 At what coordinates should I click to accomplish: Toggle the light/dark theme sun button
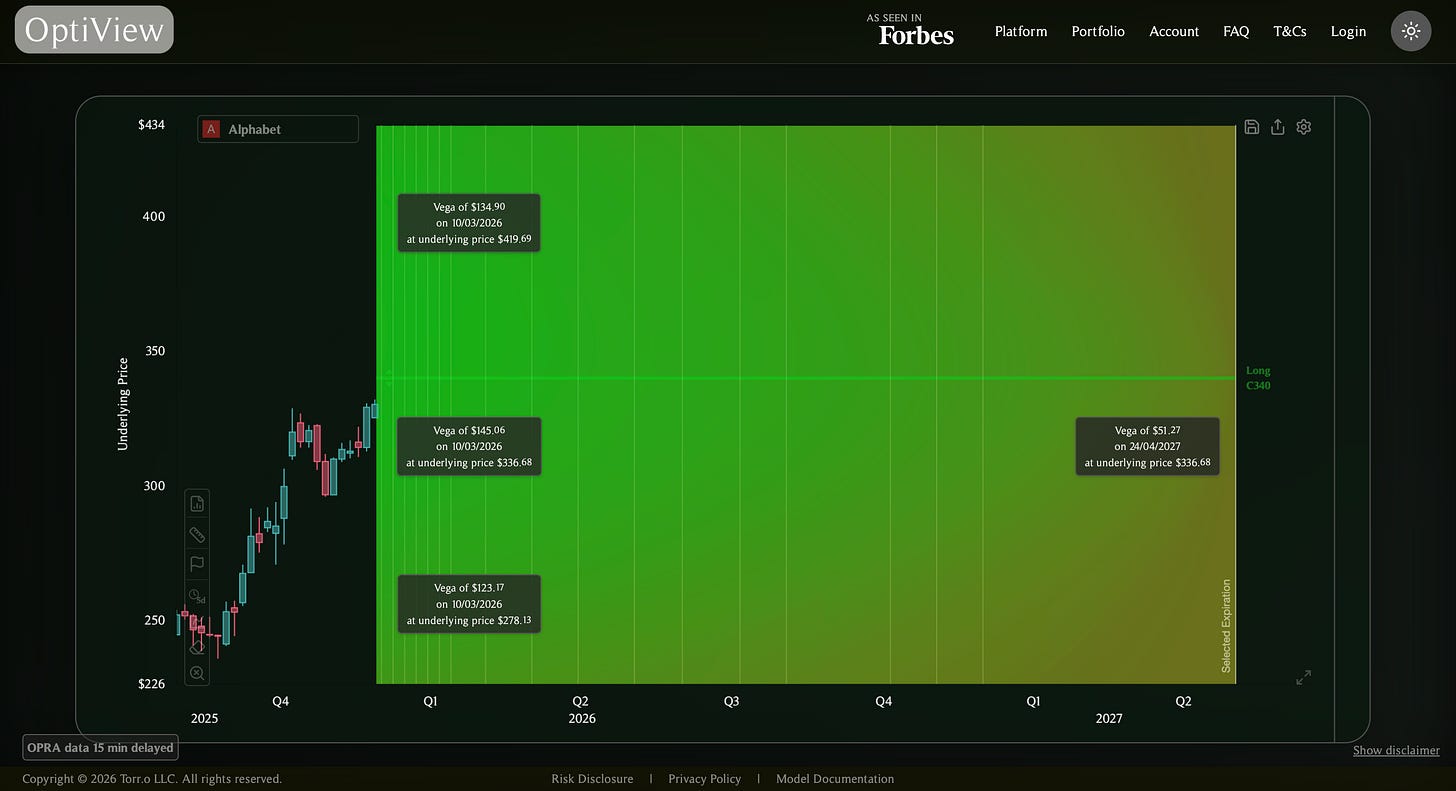(x=1411, y=31)
